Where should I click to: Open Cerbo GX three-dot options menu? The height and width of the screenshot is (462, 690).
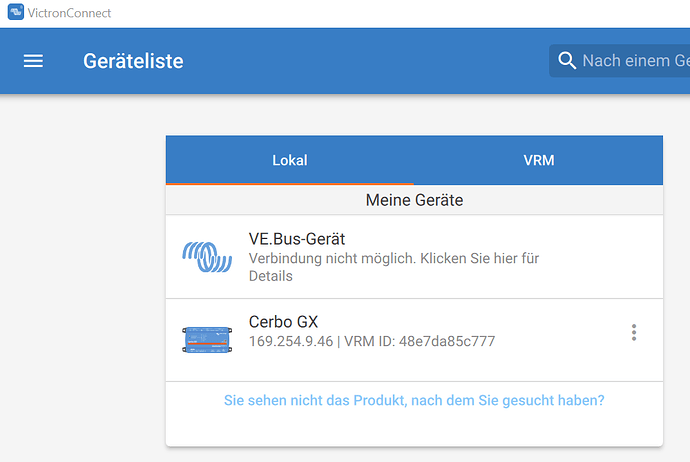click(634, 333)
